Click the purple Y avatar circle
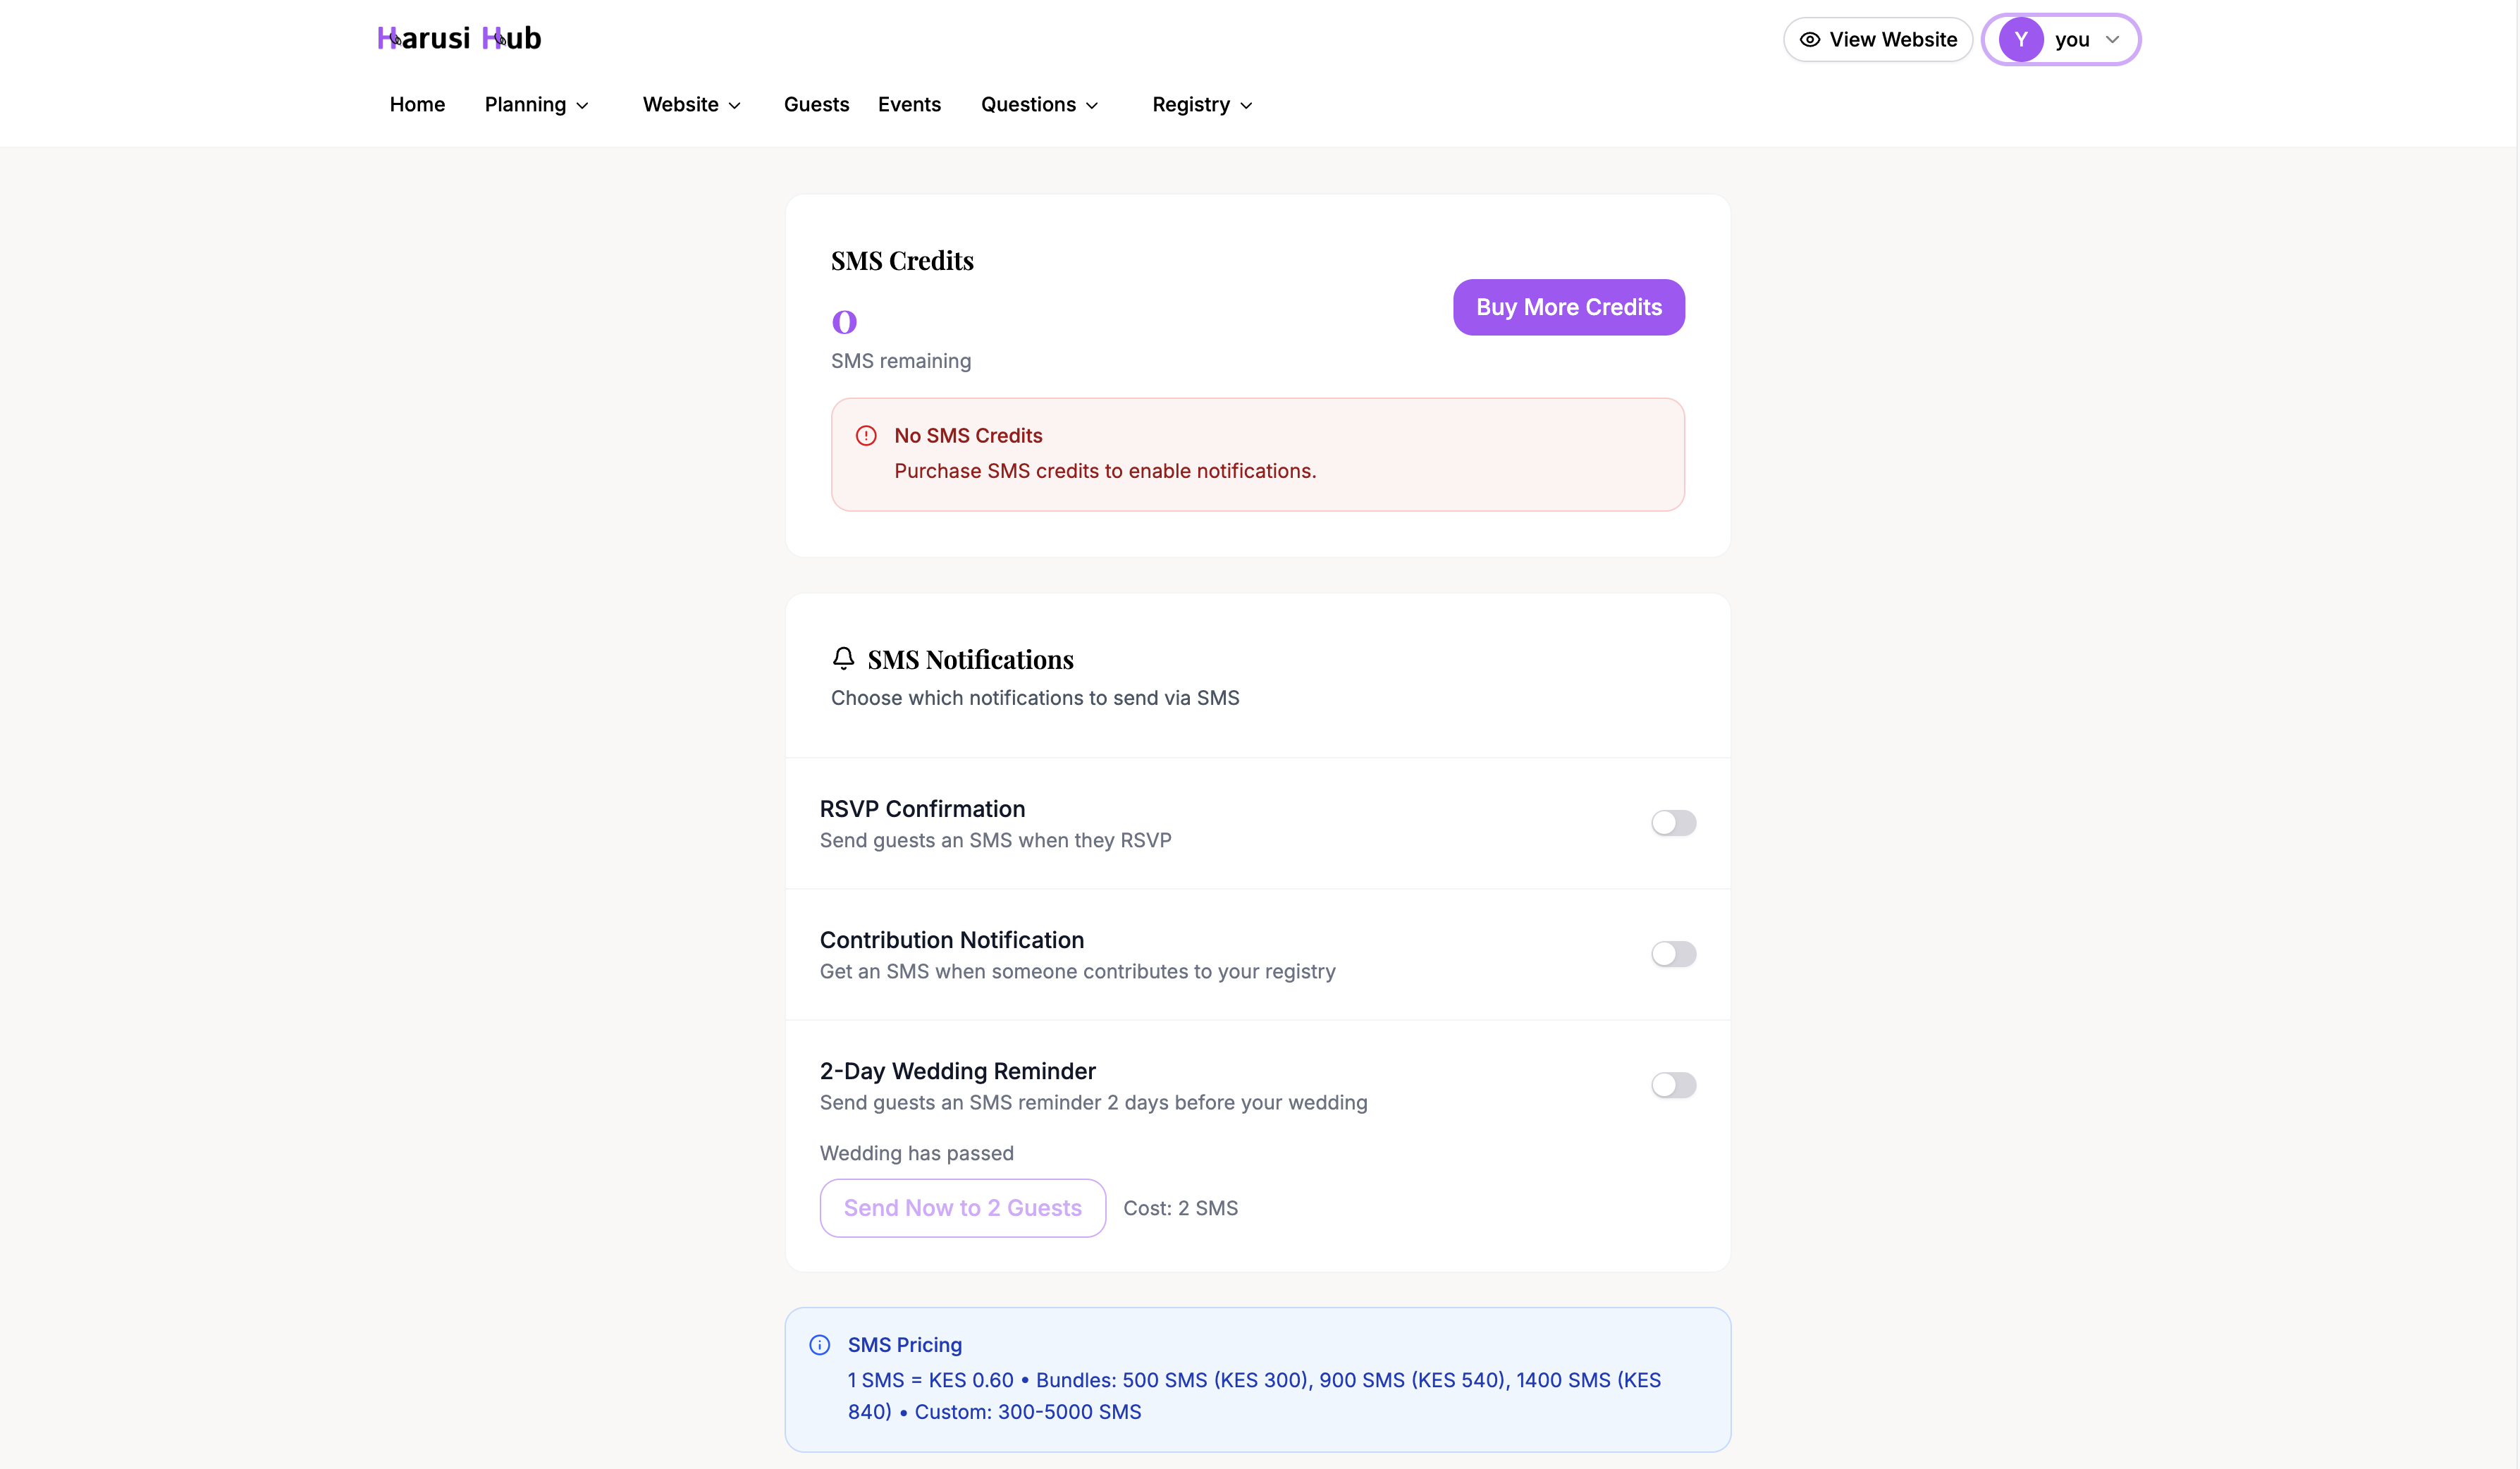 pyautogui.click(x=2020, y=40)
